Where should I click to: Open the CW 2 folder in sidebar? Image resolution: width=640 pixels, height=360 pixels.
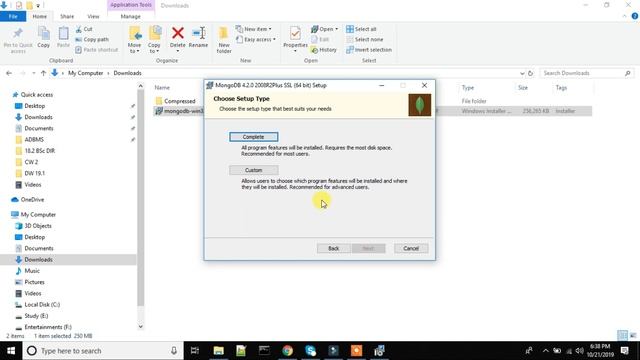(31, 162)
